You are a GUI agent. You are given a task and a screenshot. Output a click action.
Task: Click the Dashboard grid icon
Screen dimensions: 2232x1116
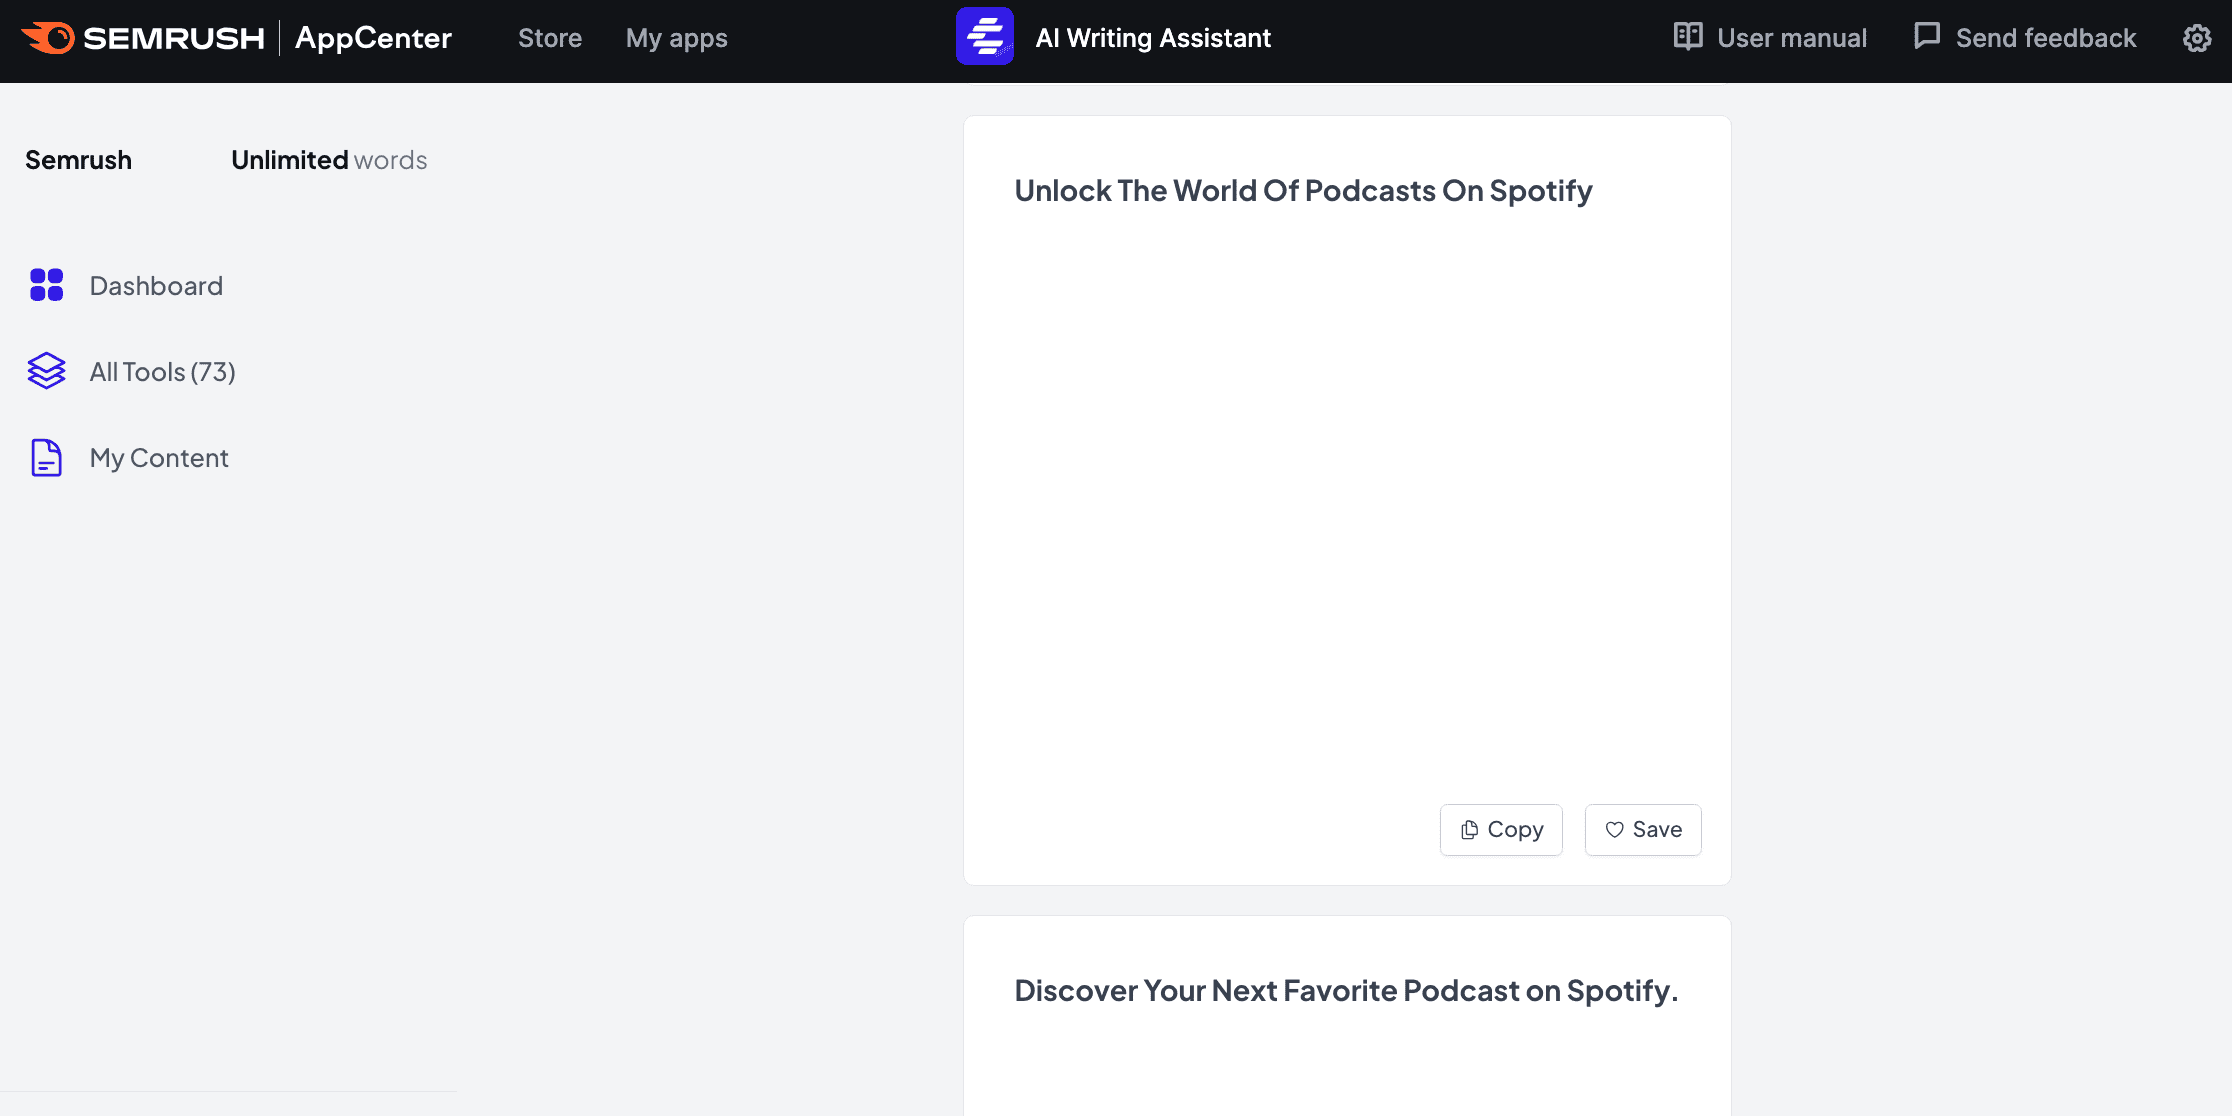[46, 285]
